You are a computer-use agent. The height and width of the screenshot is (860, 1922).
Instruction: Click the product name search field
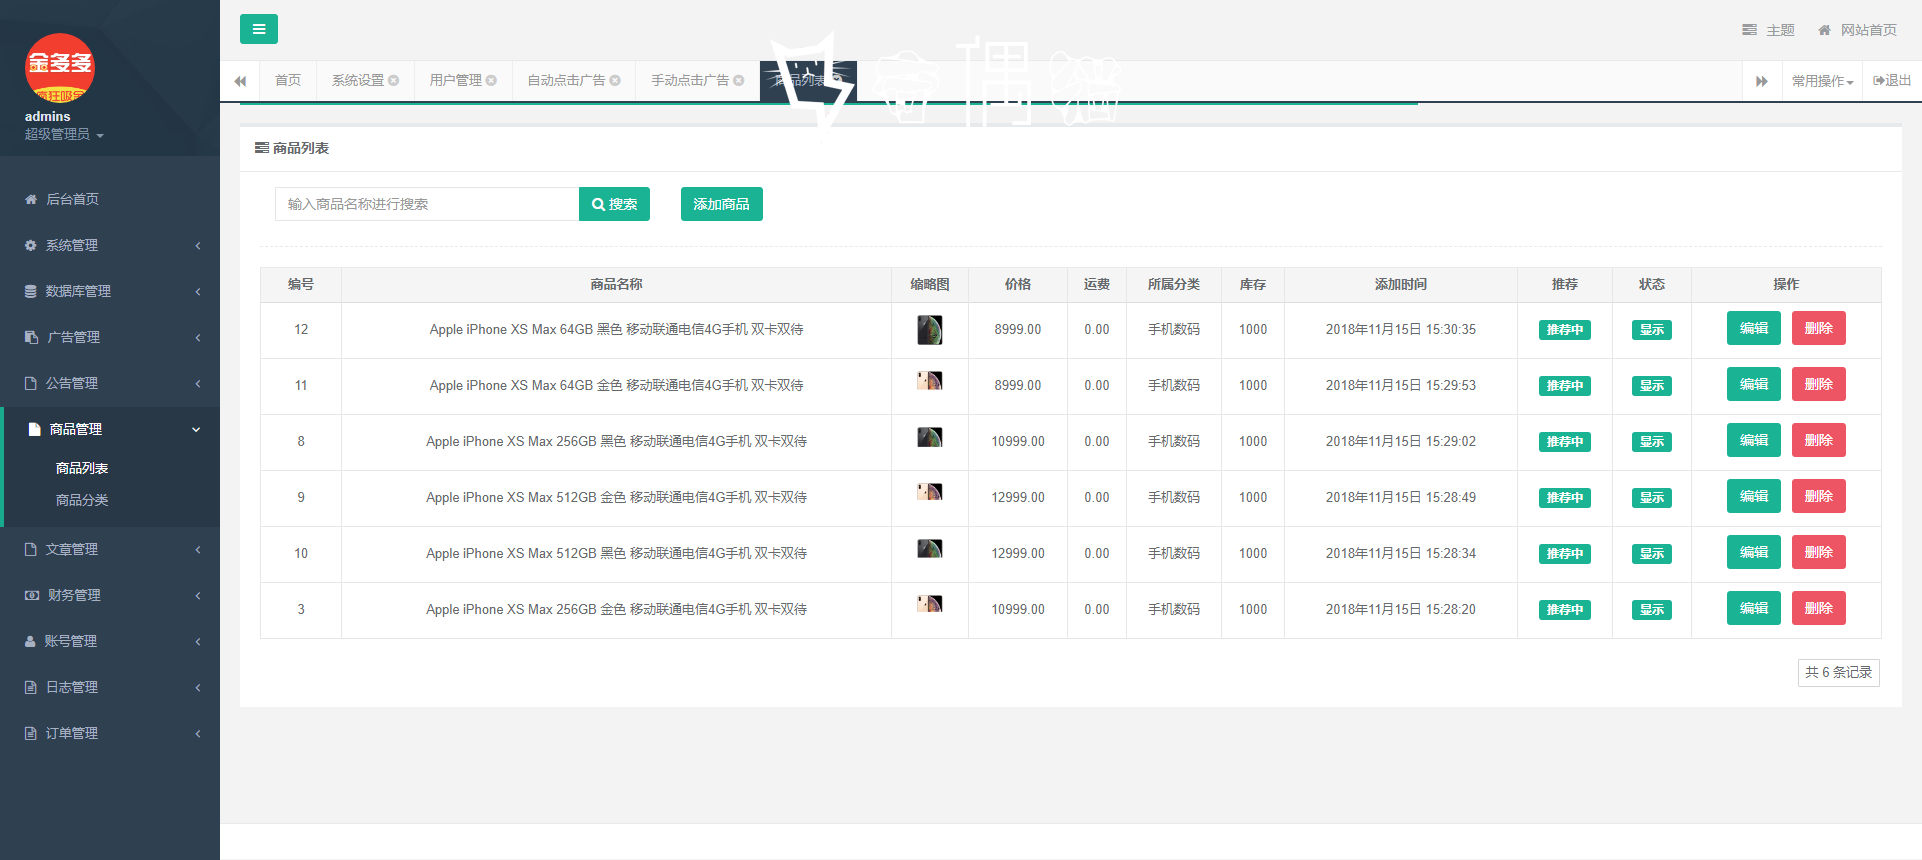(x=427, y=204)
